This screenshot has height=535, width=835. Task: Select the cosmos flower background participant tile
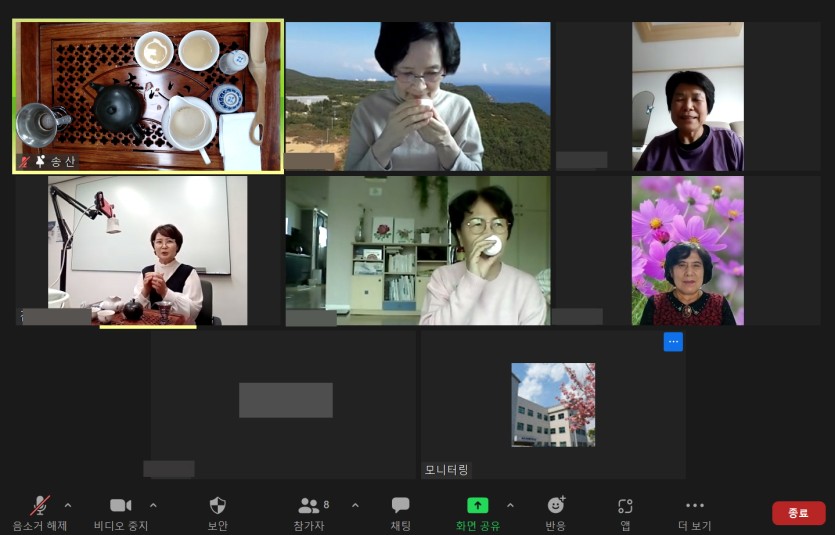pyautogui.click(x=687, y=251)
